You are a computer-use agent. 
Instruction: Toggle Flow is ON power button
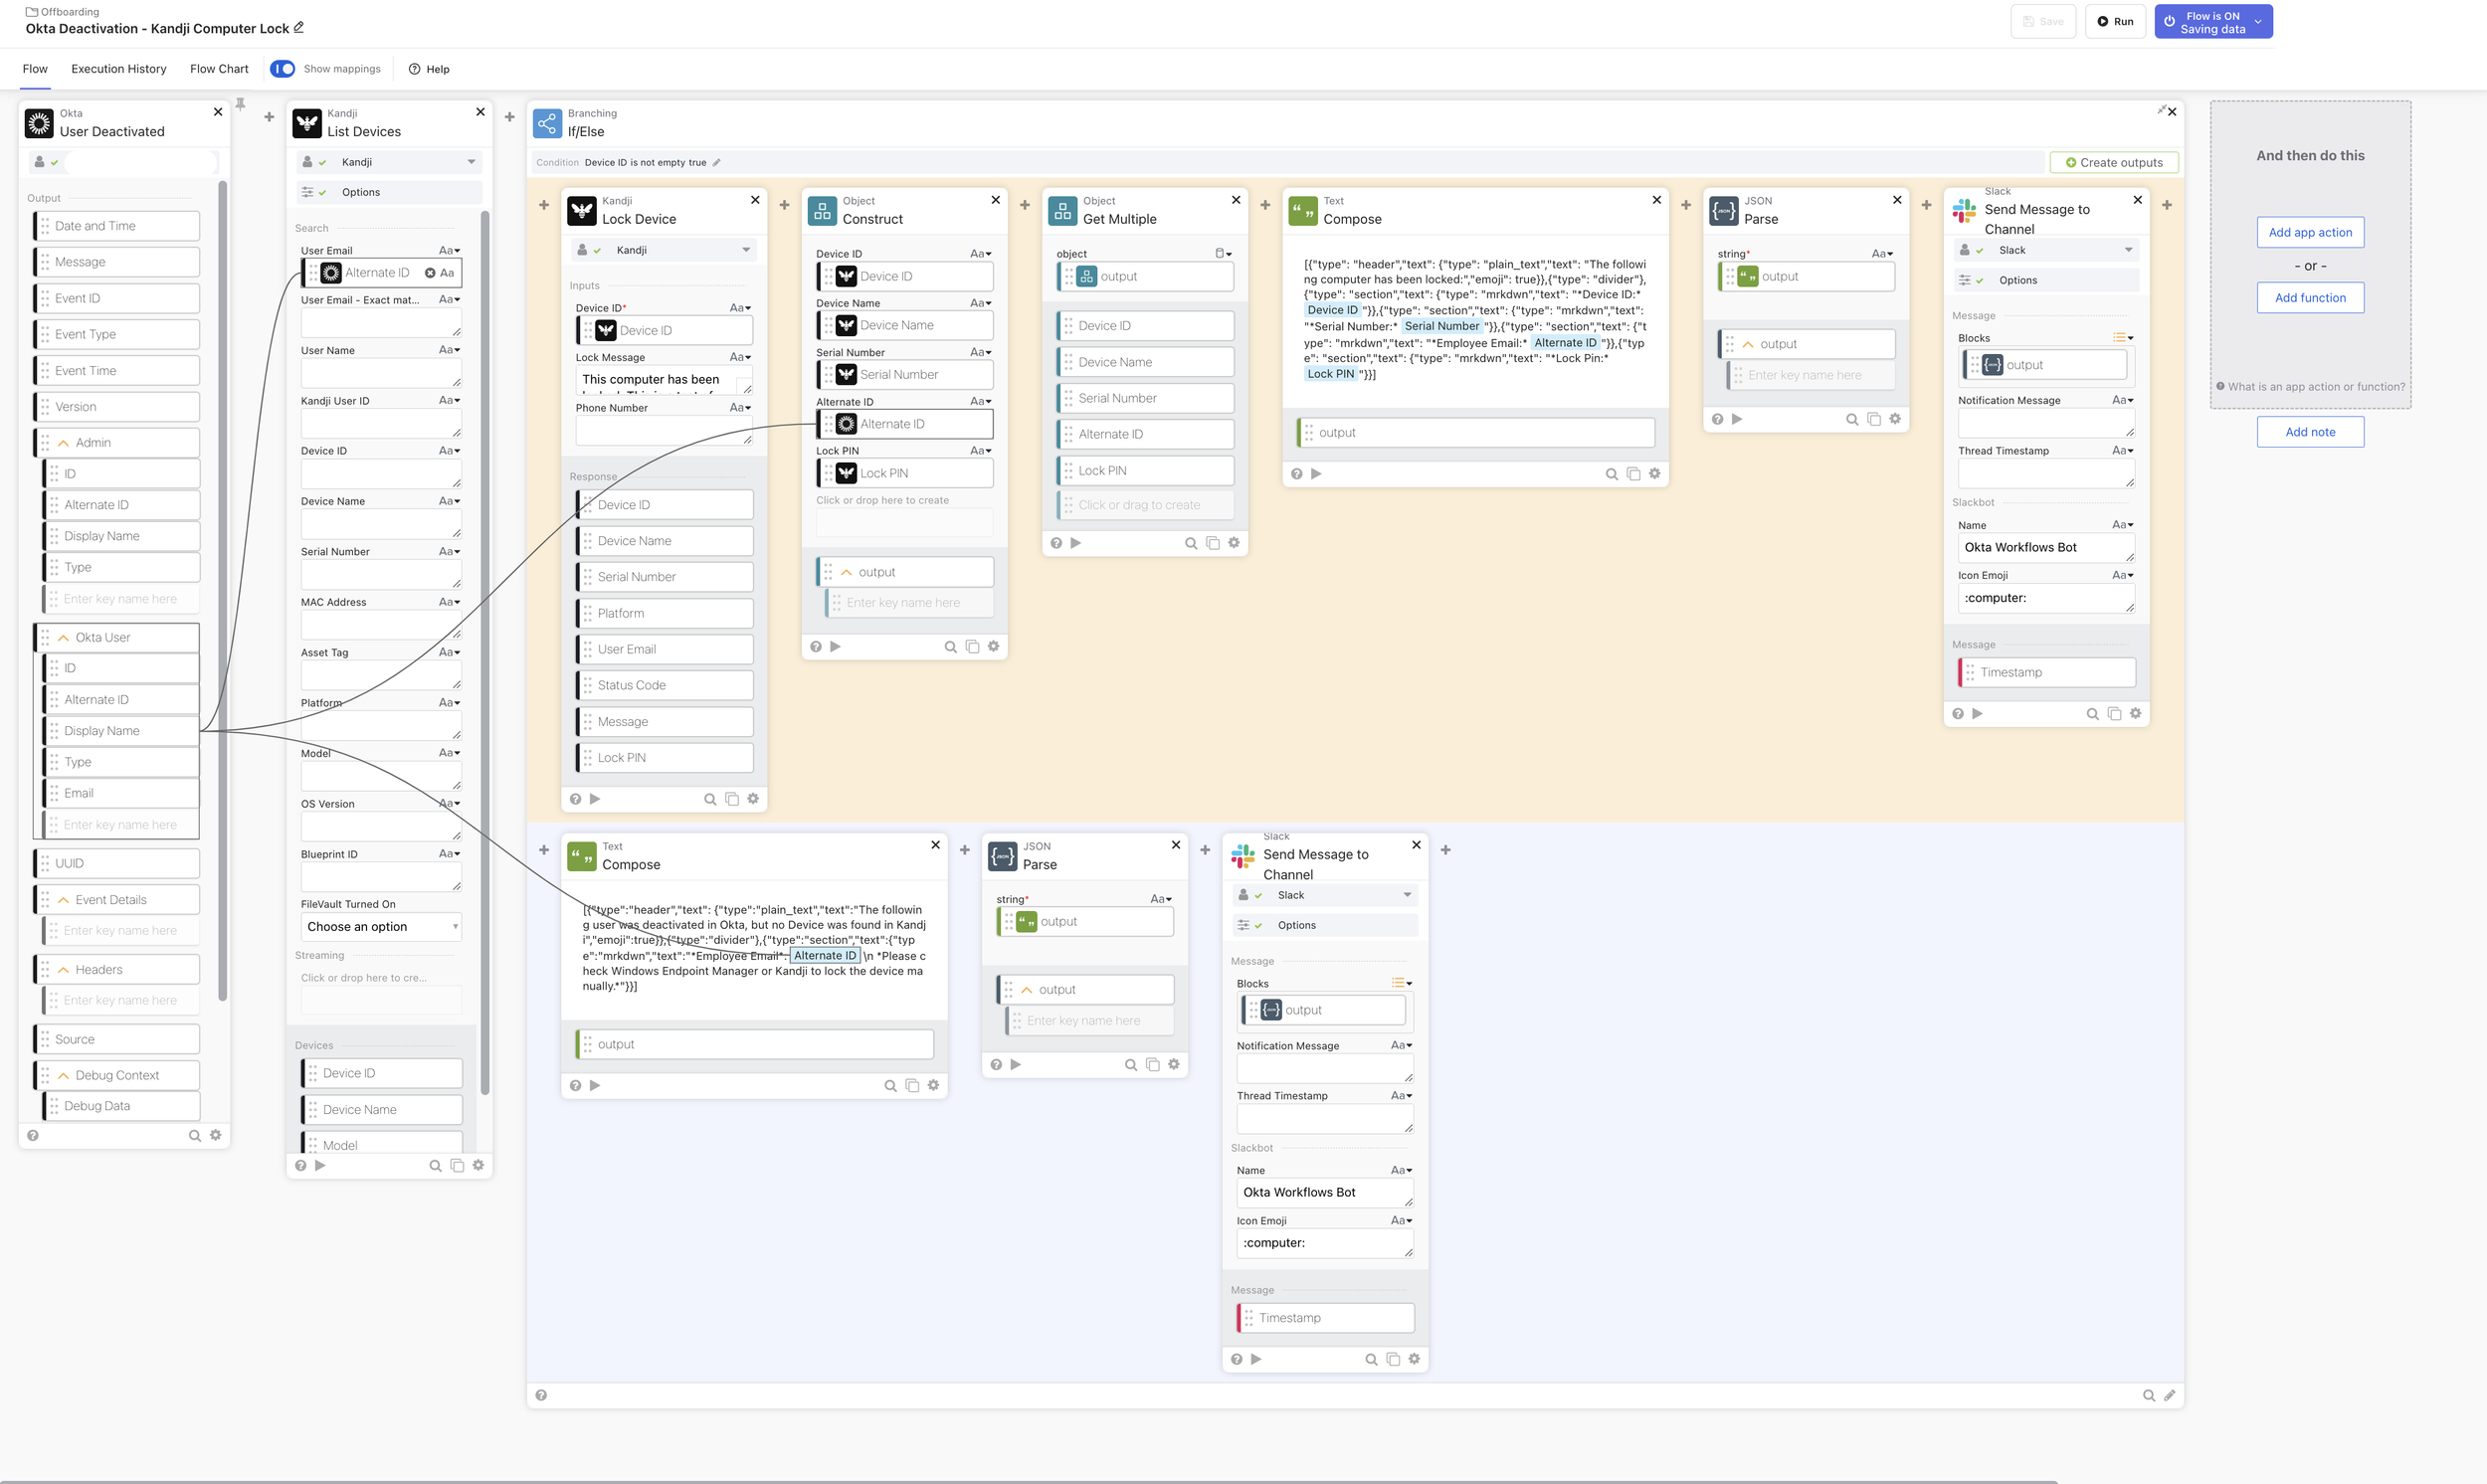point(2170,22)
